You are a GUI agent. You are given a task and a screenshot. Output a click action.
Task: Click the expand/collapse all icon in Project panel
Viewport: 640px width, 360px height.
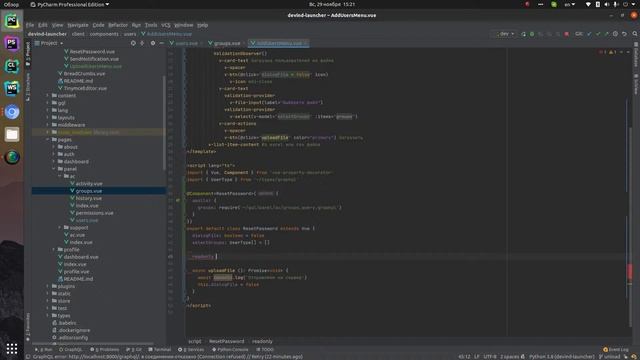click(x=142, y=43)
